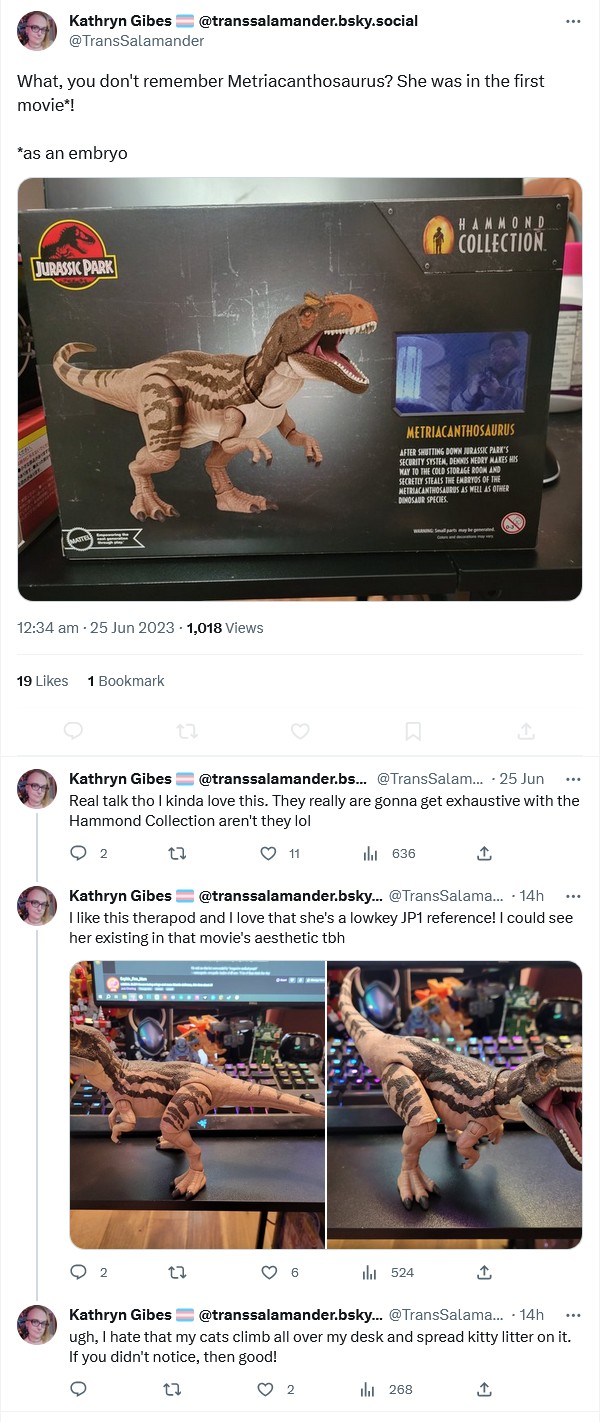Click the share icon under the main tweet
The width and height of the screenshot is (616, 1422).
point(526,732)
